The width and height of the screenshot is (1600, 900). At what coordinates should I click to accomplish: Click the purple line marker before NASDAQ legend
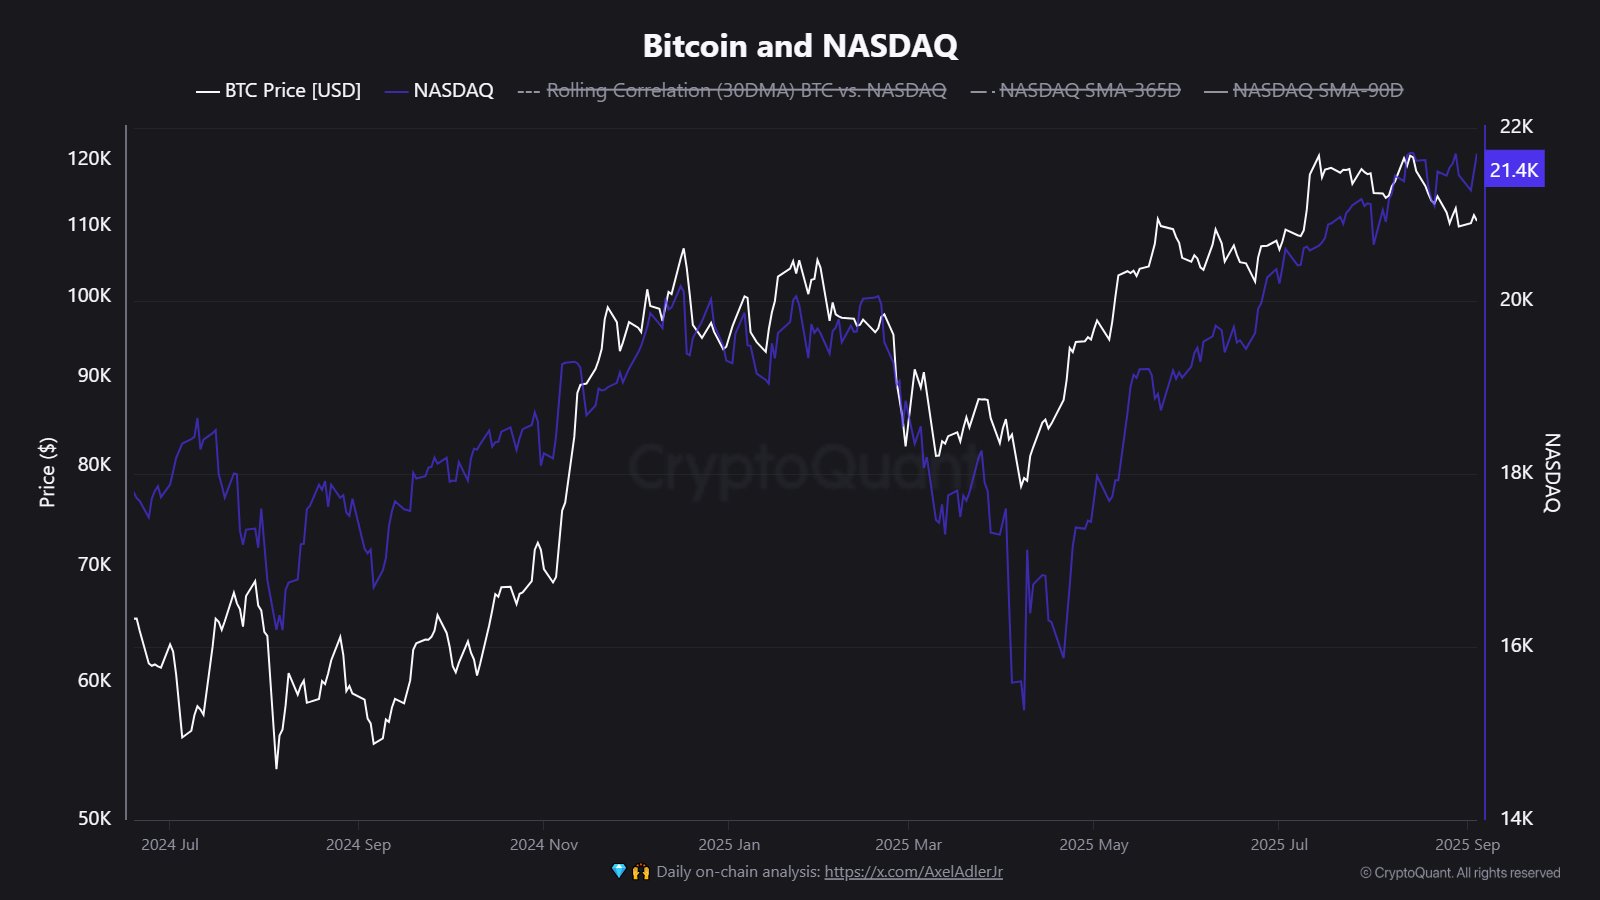(396, 92)
